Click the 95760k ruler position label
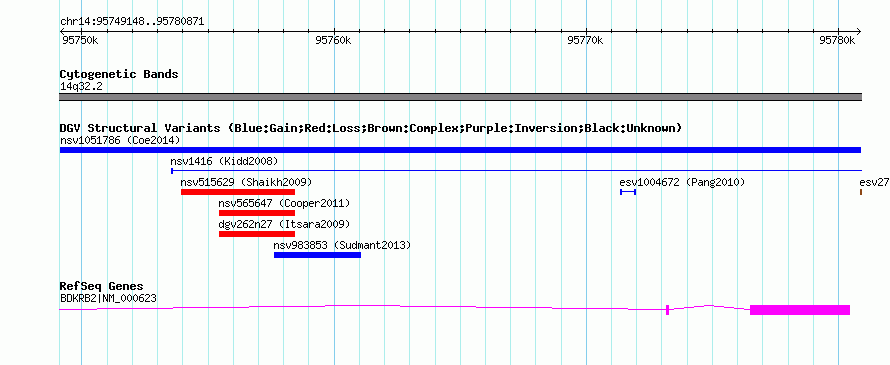This screenshot has width=890, height=365. [x=333, y=40]
